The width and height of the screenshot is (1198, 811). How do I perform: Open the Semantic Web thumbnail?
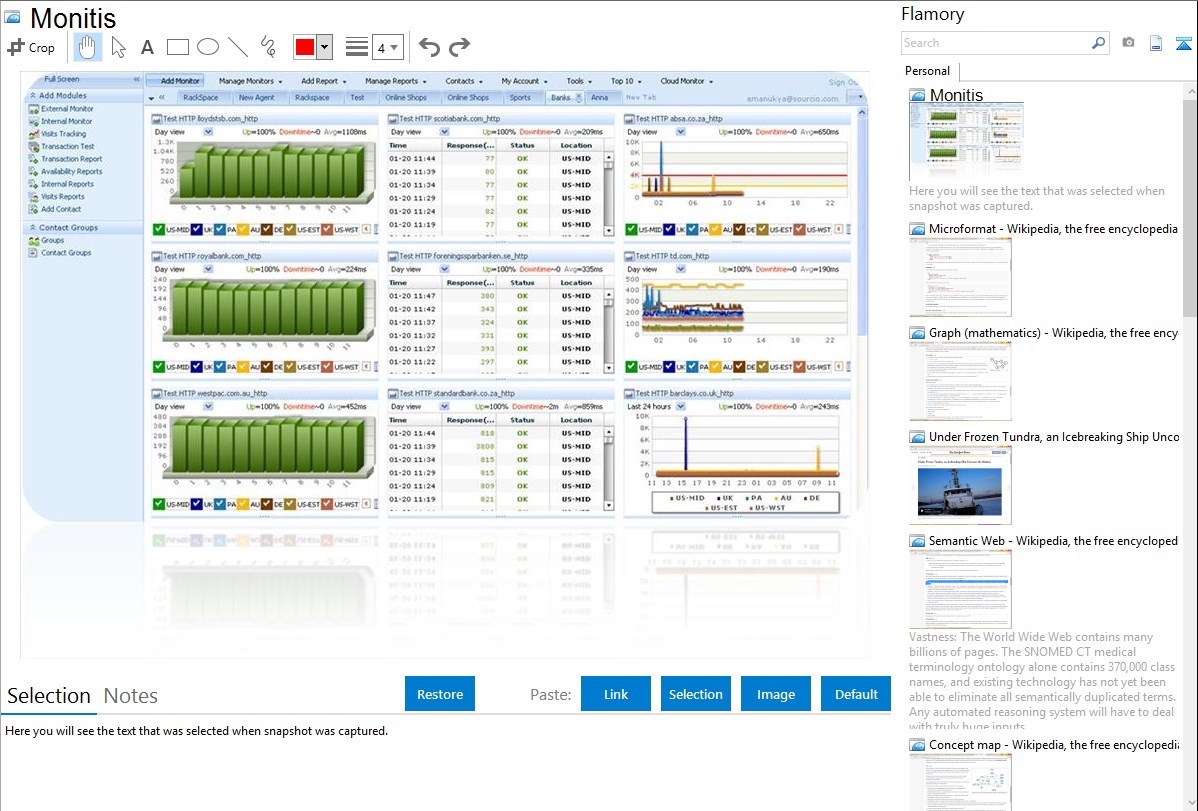tap(960, 589)
